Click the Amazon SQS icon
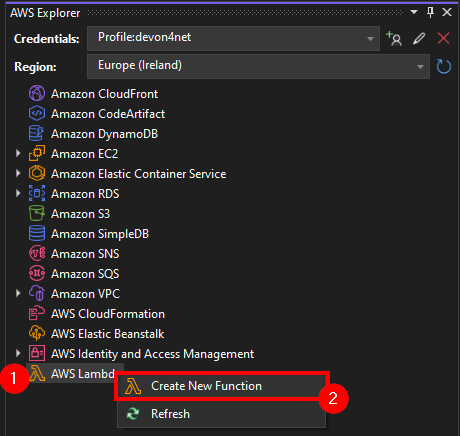This screenshot has height=436, width=460. [37, 273]
